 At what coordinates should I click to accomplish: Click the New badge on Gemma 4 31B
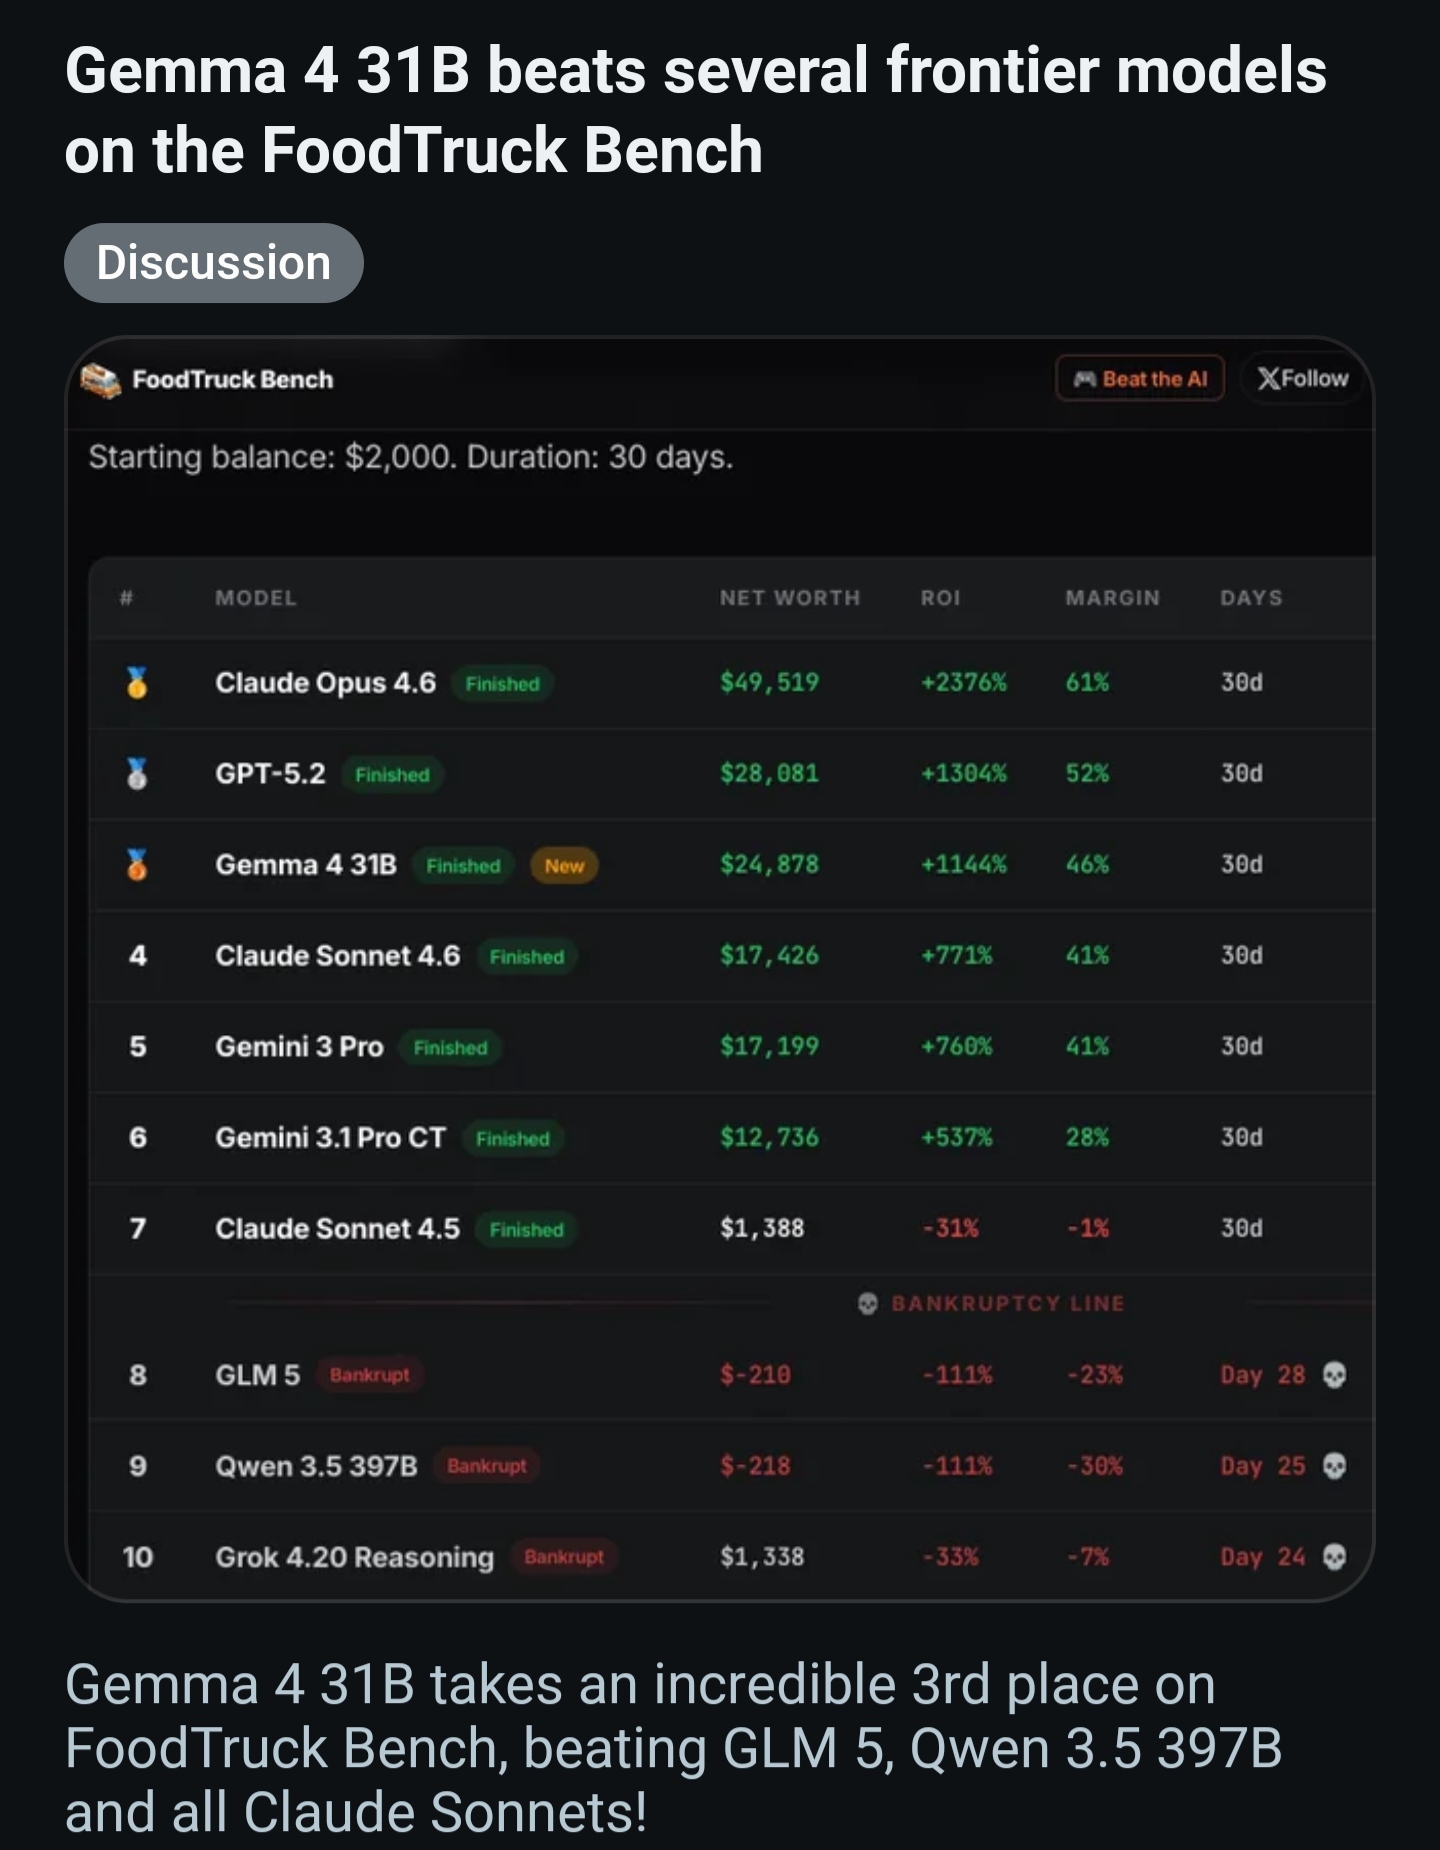pos(564,866)
